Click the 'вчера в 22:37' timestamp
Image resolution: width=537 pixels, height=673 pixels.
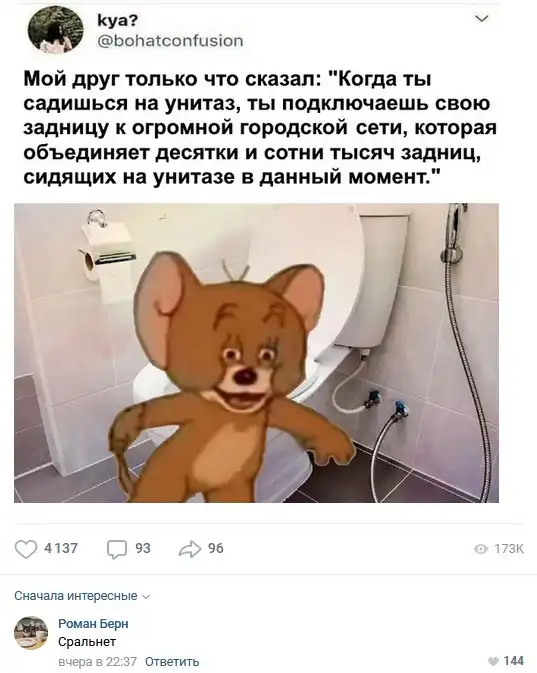[x=97, y=661]
